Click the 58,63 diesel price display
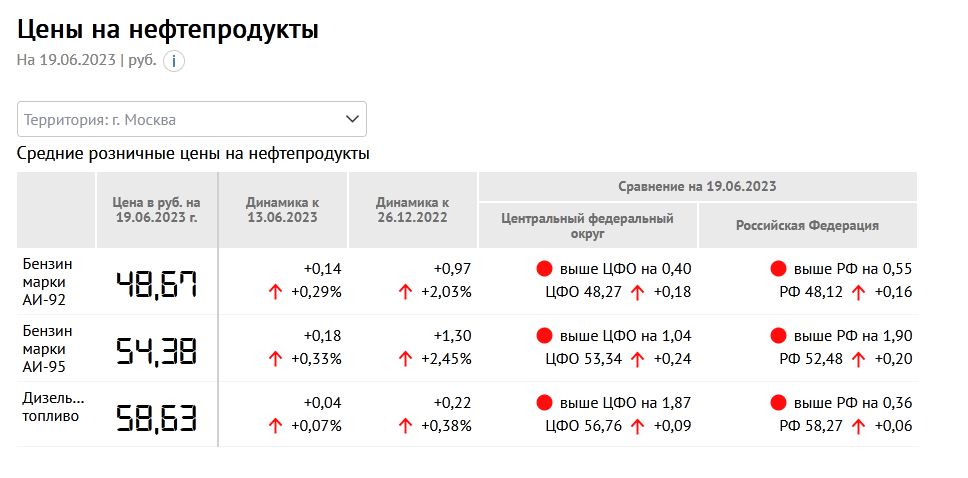This screenshot has height=478, width=968. 157,419
